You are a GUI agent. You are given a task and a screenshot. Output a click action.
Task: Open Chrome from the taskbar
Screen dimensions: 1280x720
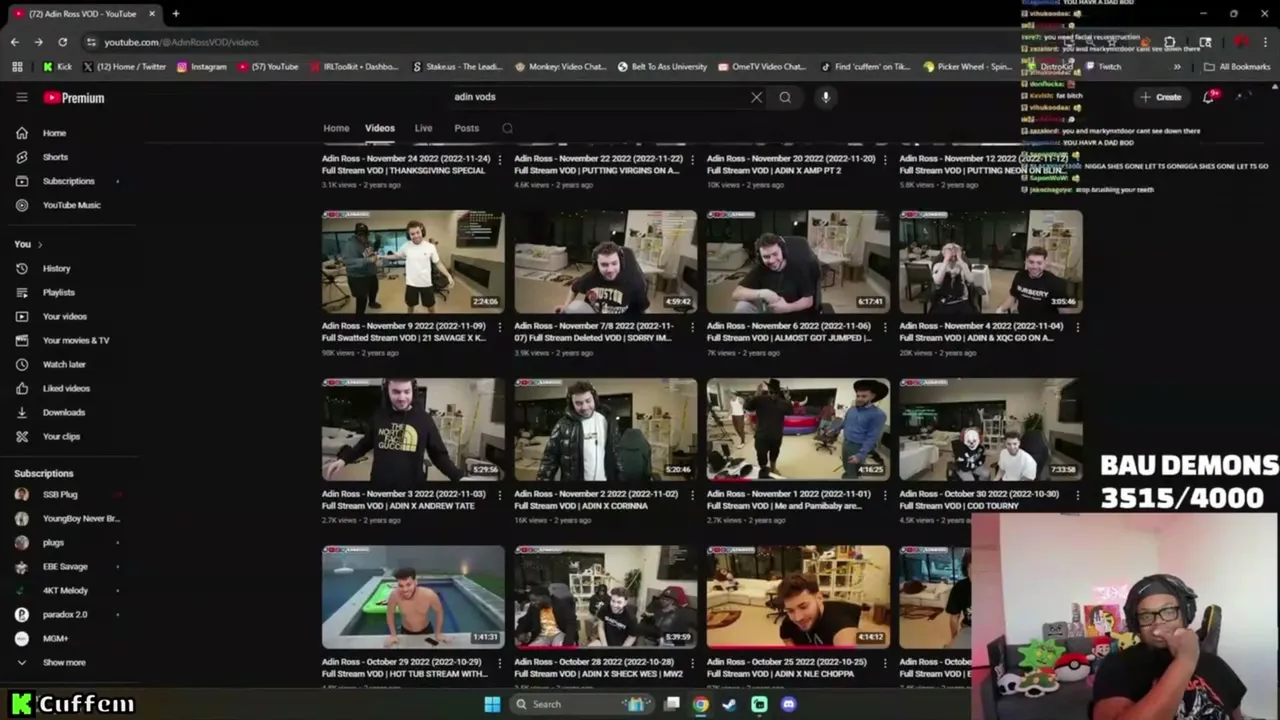(701, 704)
